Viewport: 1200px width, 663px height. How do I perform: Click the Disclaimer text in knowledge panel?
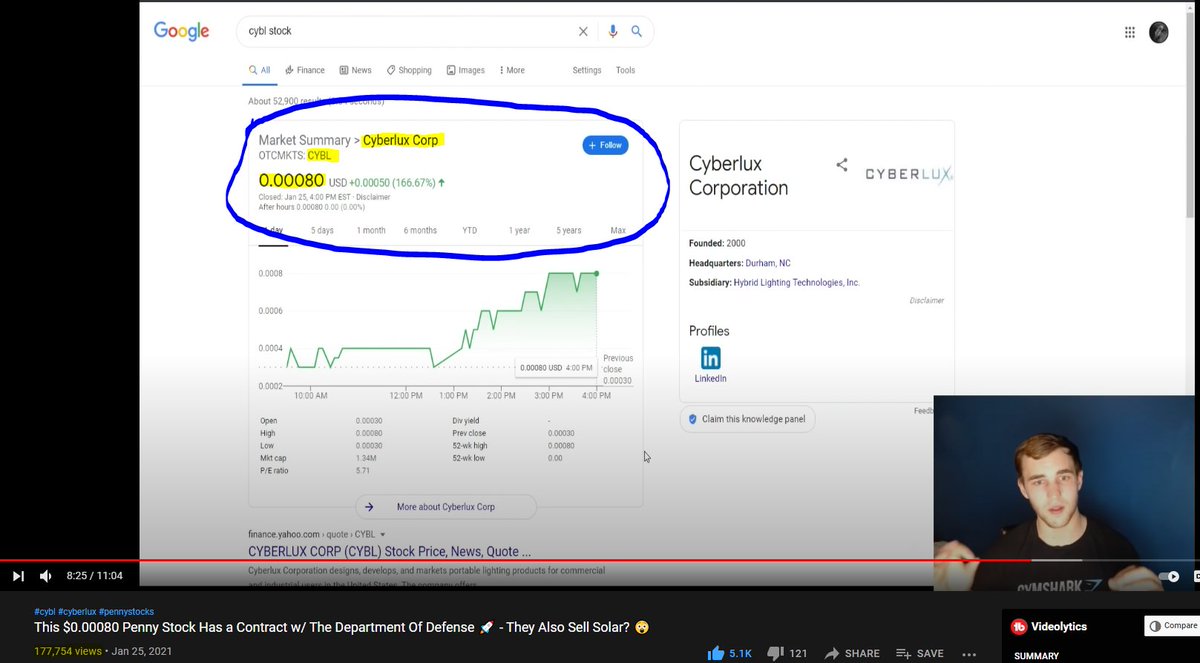click(x=926, y=300)
